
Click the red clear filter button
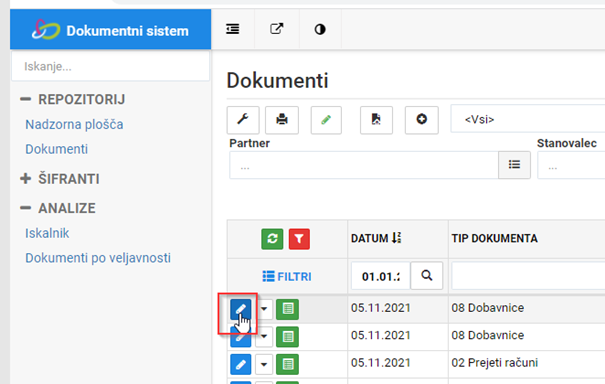pyautogui.click(x=299, y=239)
